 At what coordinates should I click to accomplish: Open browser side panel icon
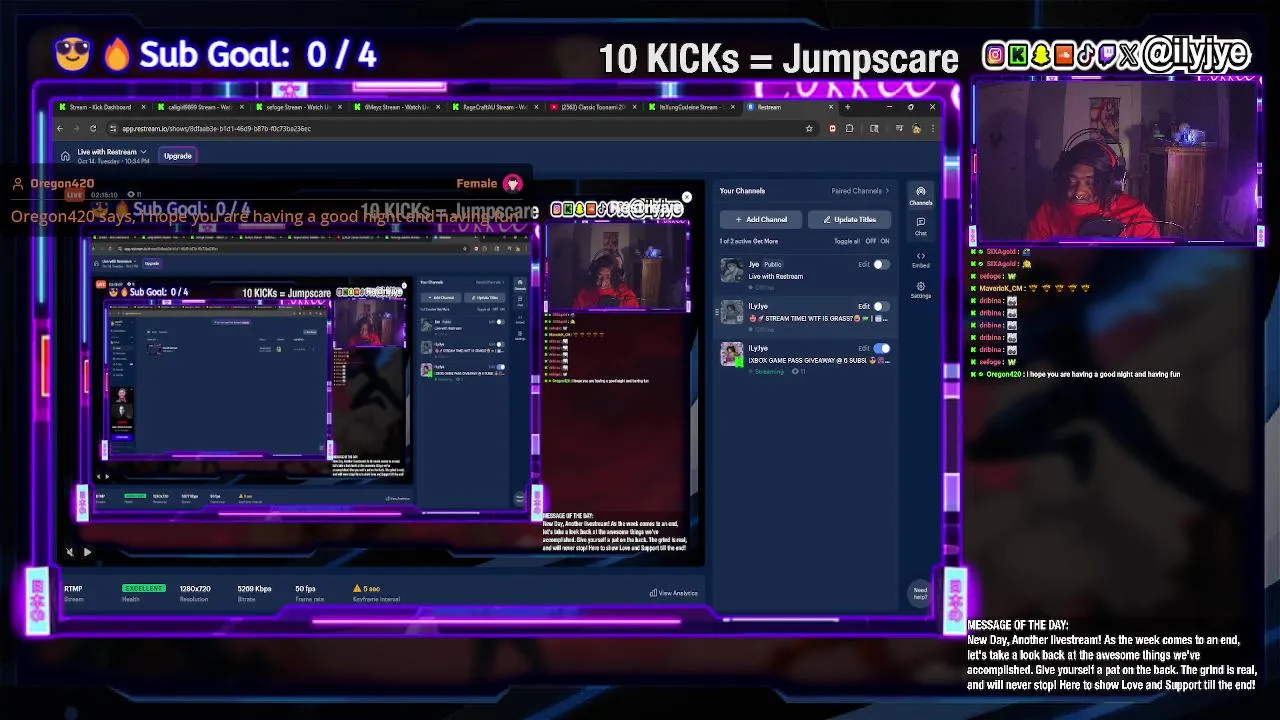tap(874, 128)
